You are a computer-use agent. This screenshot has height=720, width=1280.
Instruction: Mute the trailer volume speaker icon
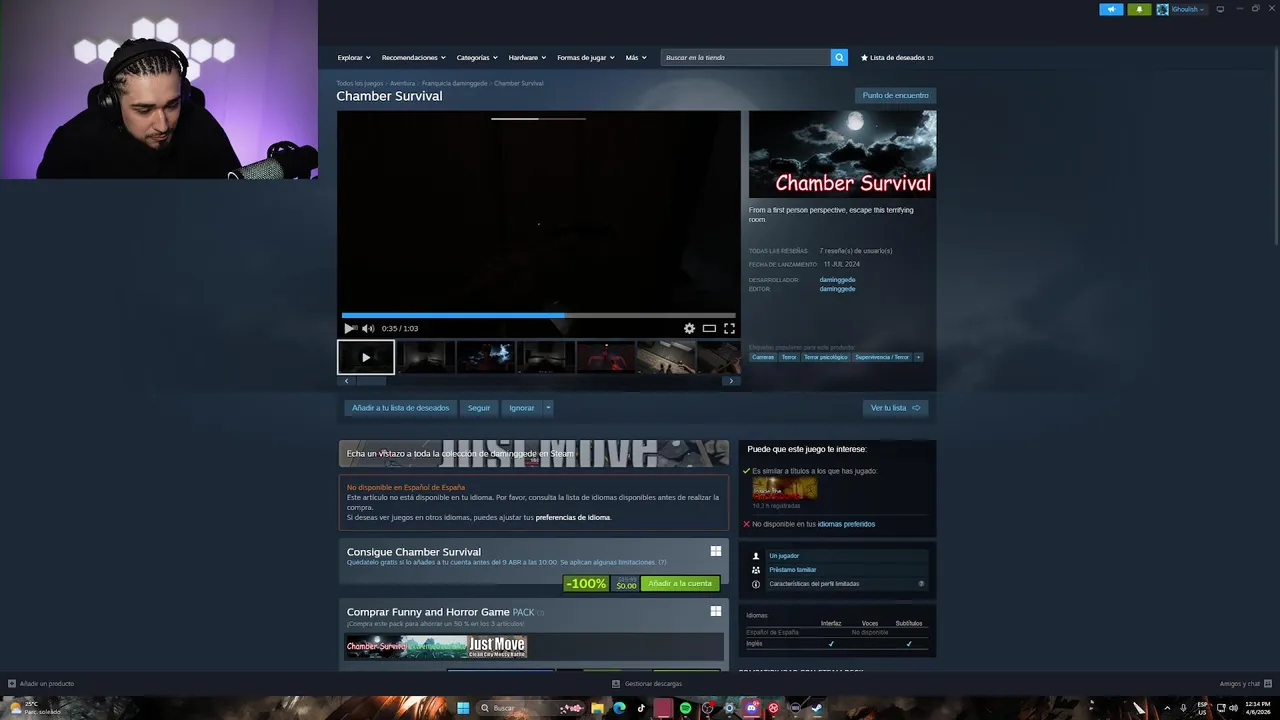point(368,328)
